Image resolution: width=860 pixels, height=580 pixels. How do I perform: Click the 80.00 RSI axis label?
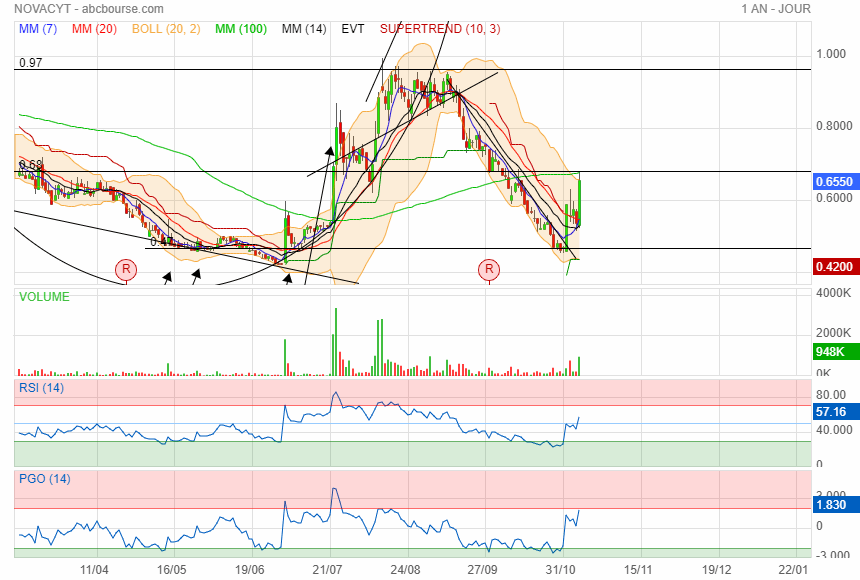pyautogui.click(x=831, y=395)
